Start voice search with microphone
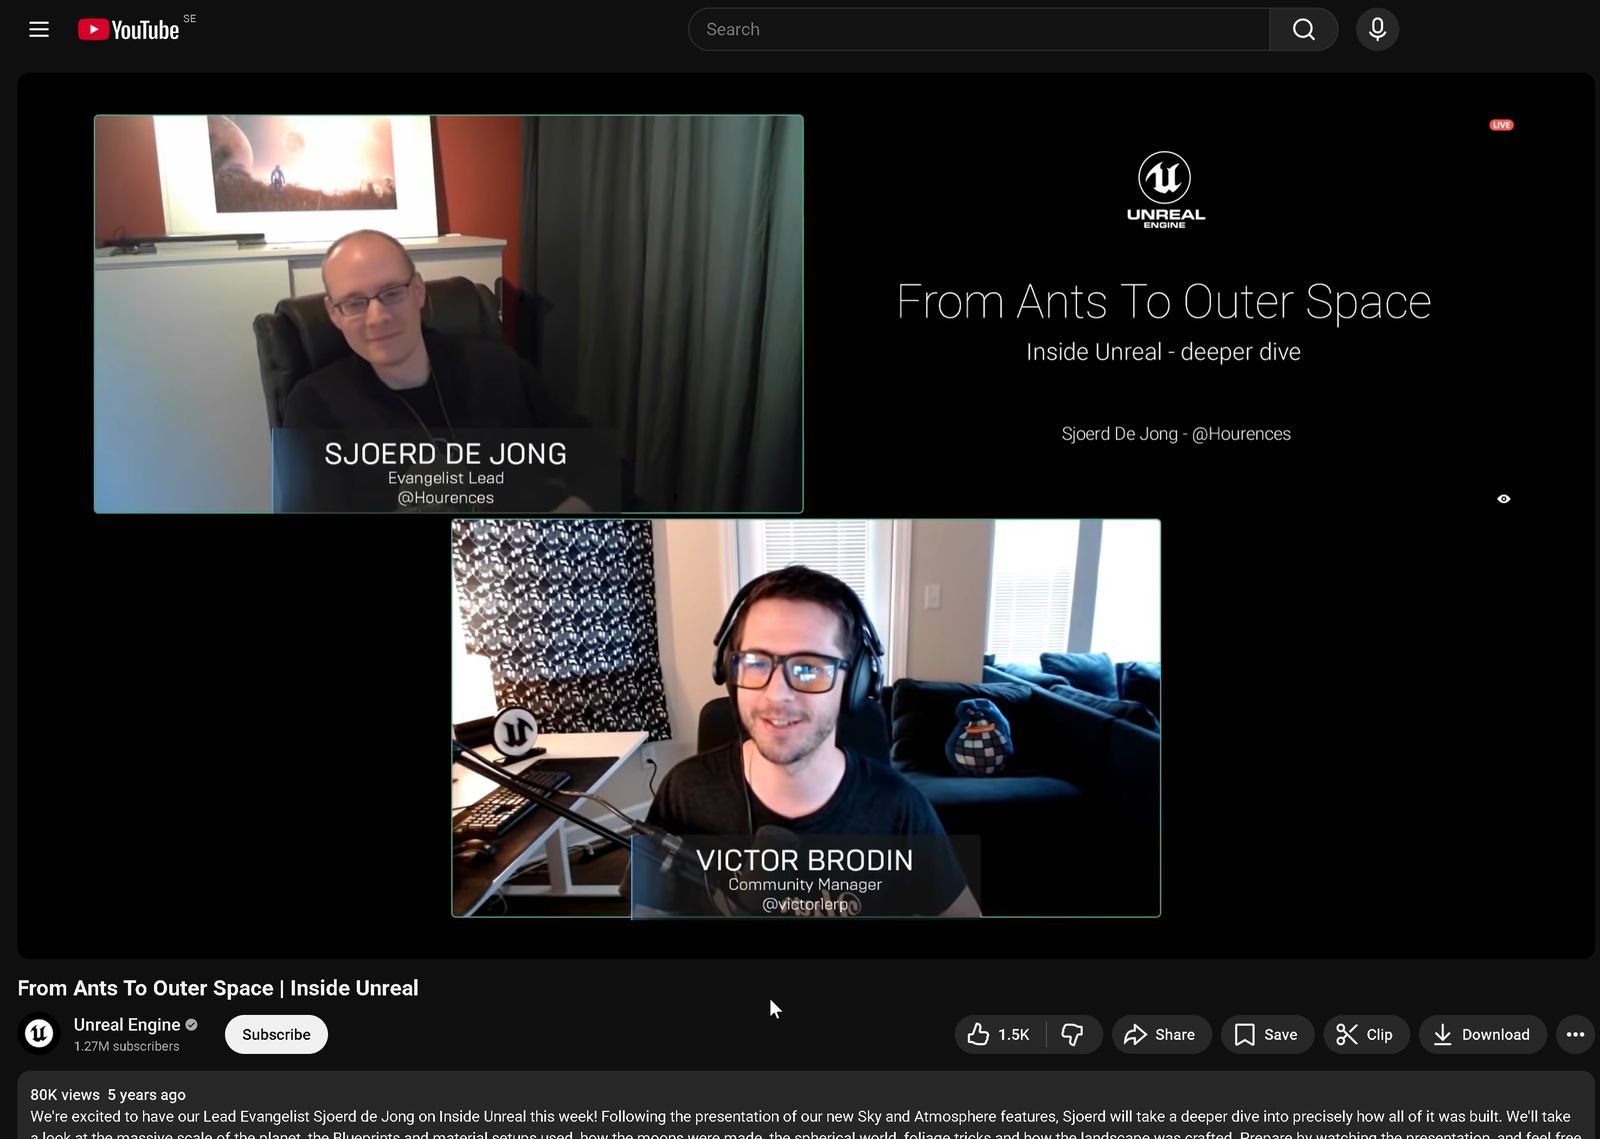 pyautogui.click(x=1377, y=29)
